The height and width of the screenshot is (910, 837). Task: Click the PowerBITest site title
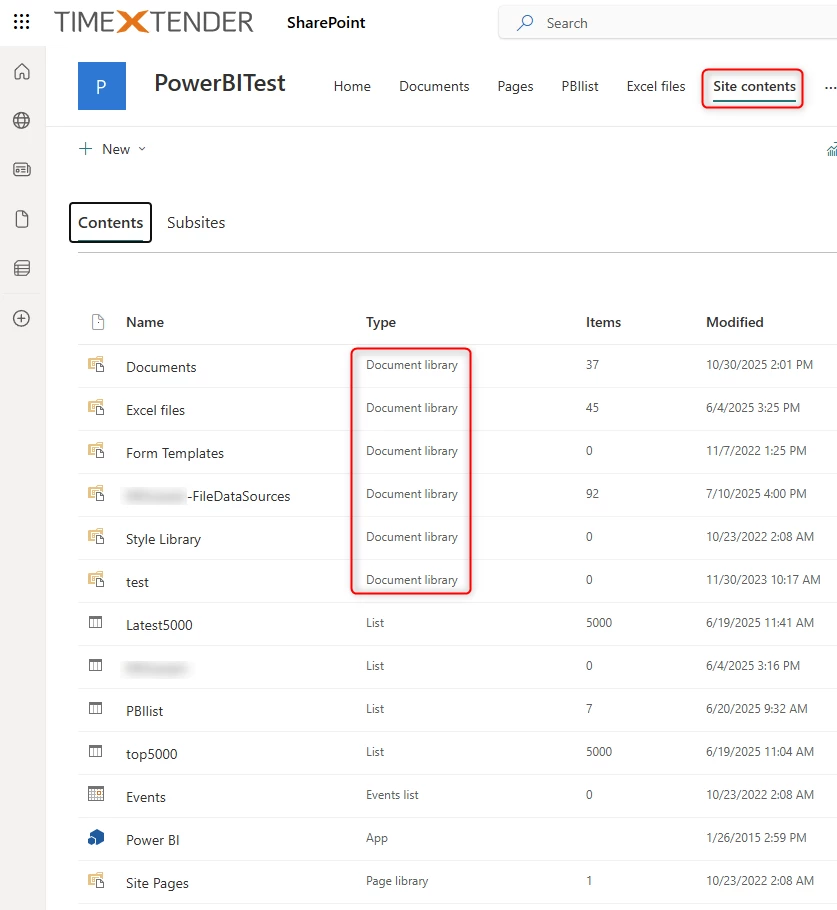coord(220,84)
